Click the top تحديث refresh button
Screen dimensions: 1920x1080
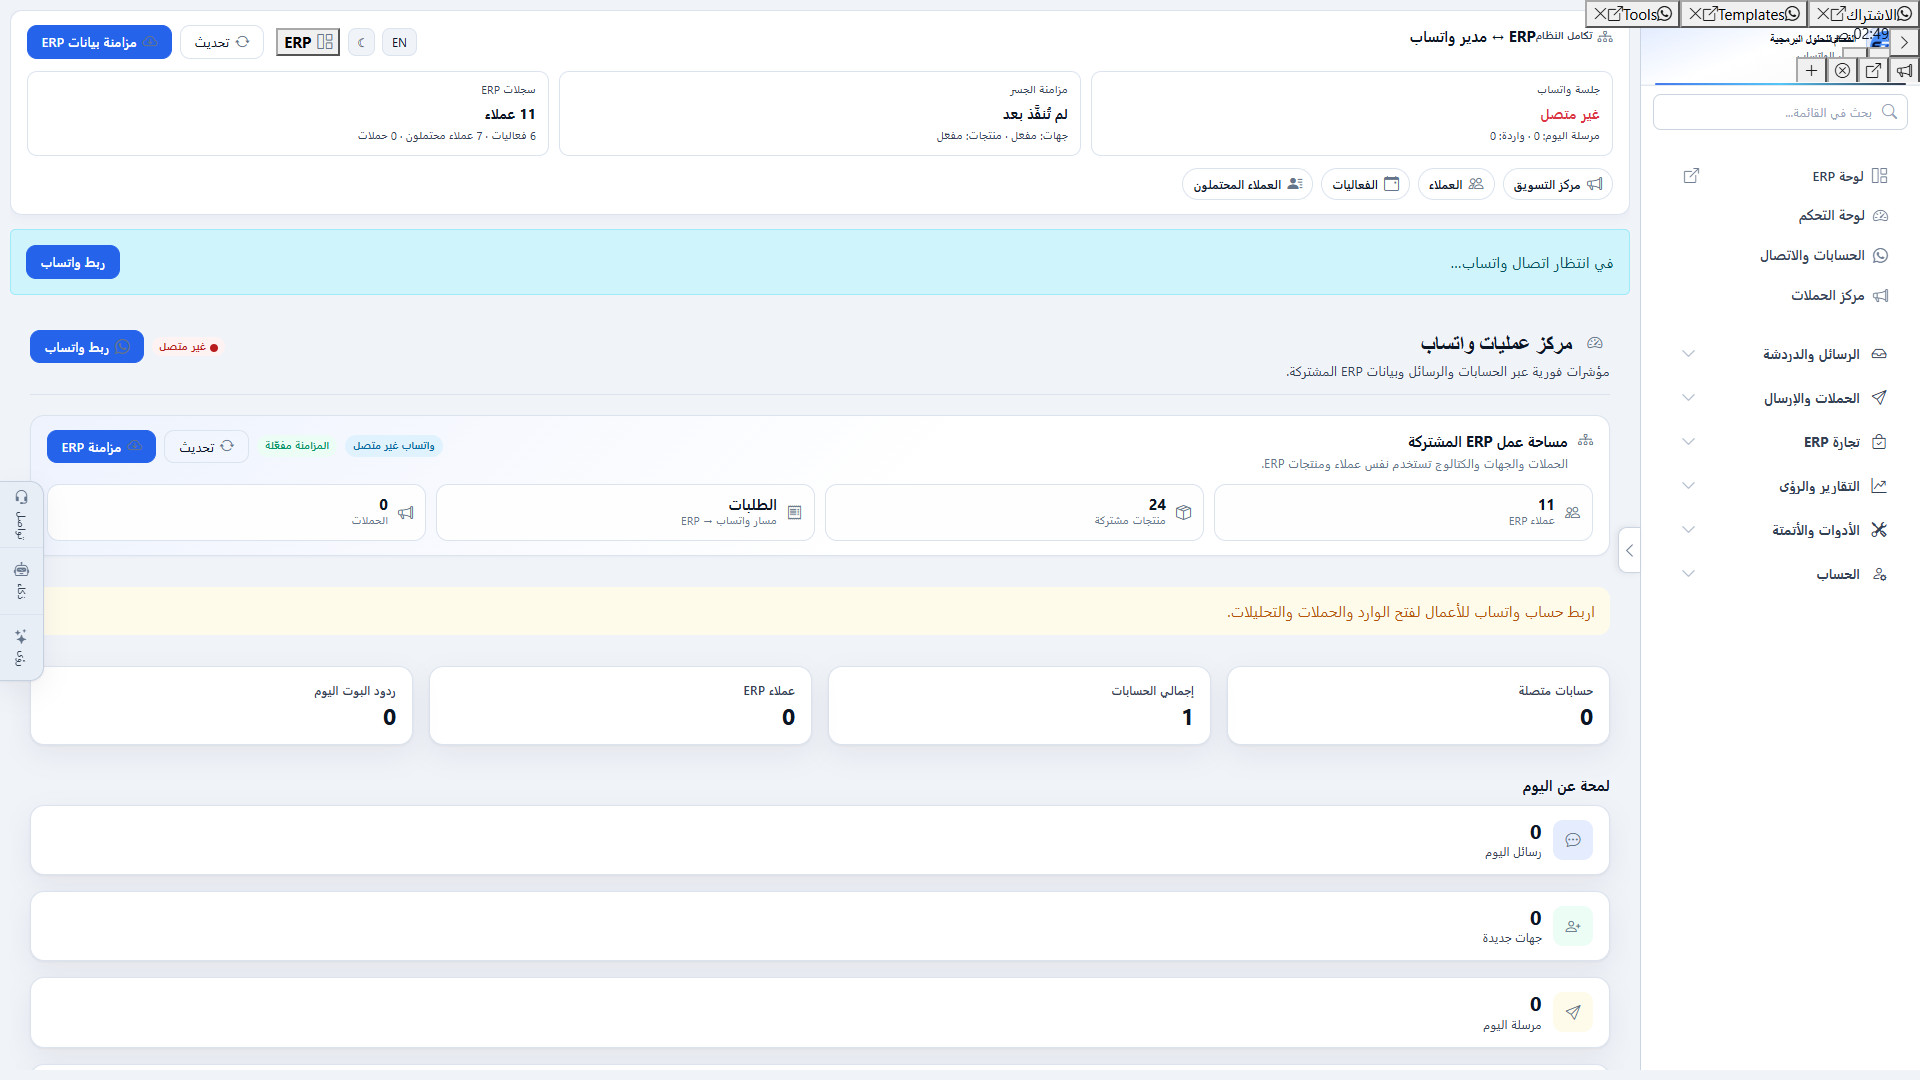pyautogui.click(x=222, y=42)
